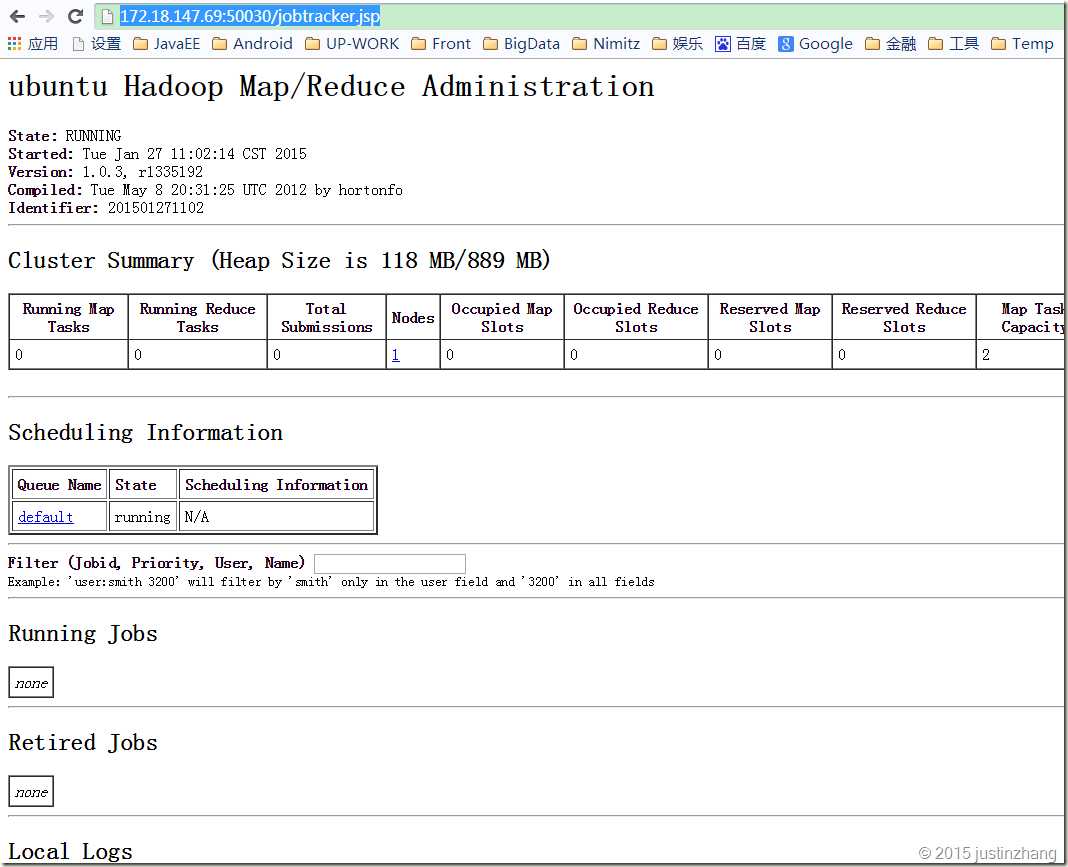Click the Reserved Reduce Slots column header
The image size is (1068, 867).
pos(904,317)
